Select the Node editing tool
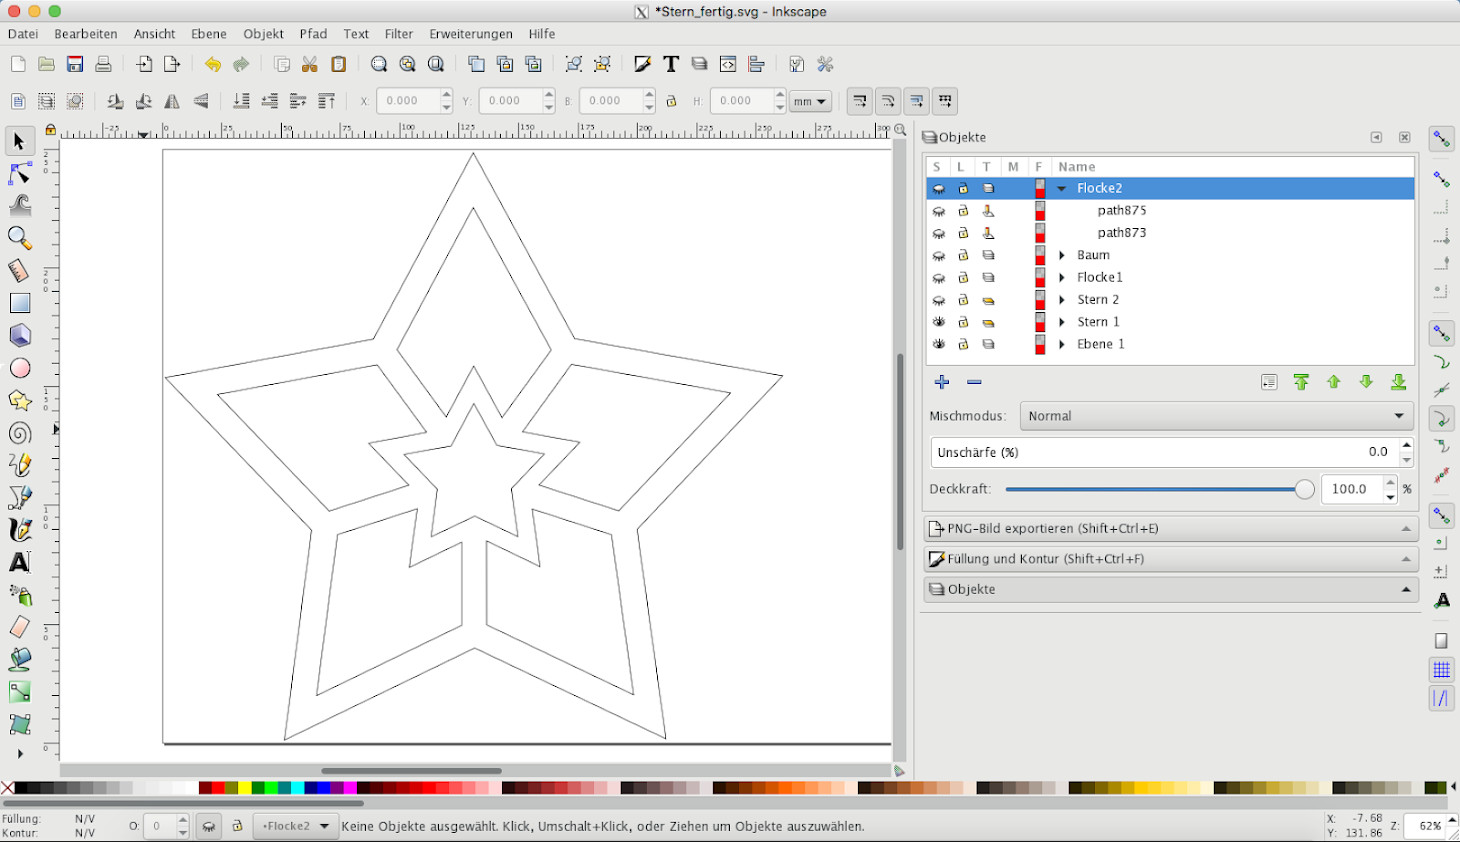 19,174
